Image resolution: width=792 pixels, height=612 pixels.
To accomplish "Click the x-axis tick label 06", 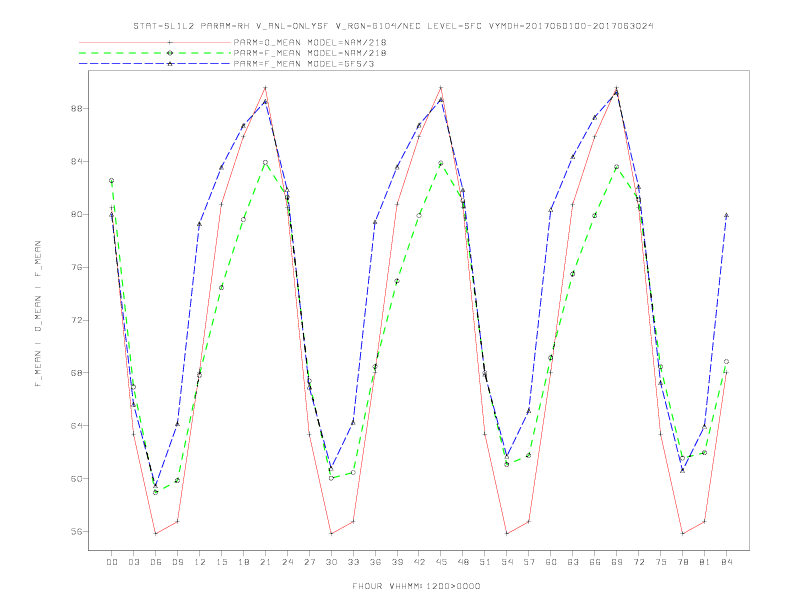I will pos(156,562).
